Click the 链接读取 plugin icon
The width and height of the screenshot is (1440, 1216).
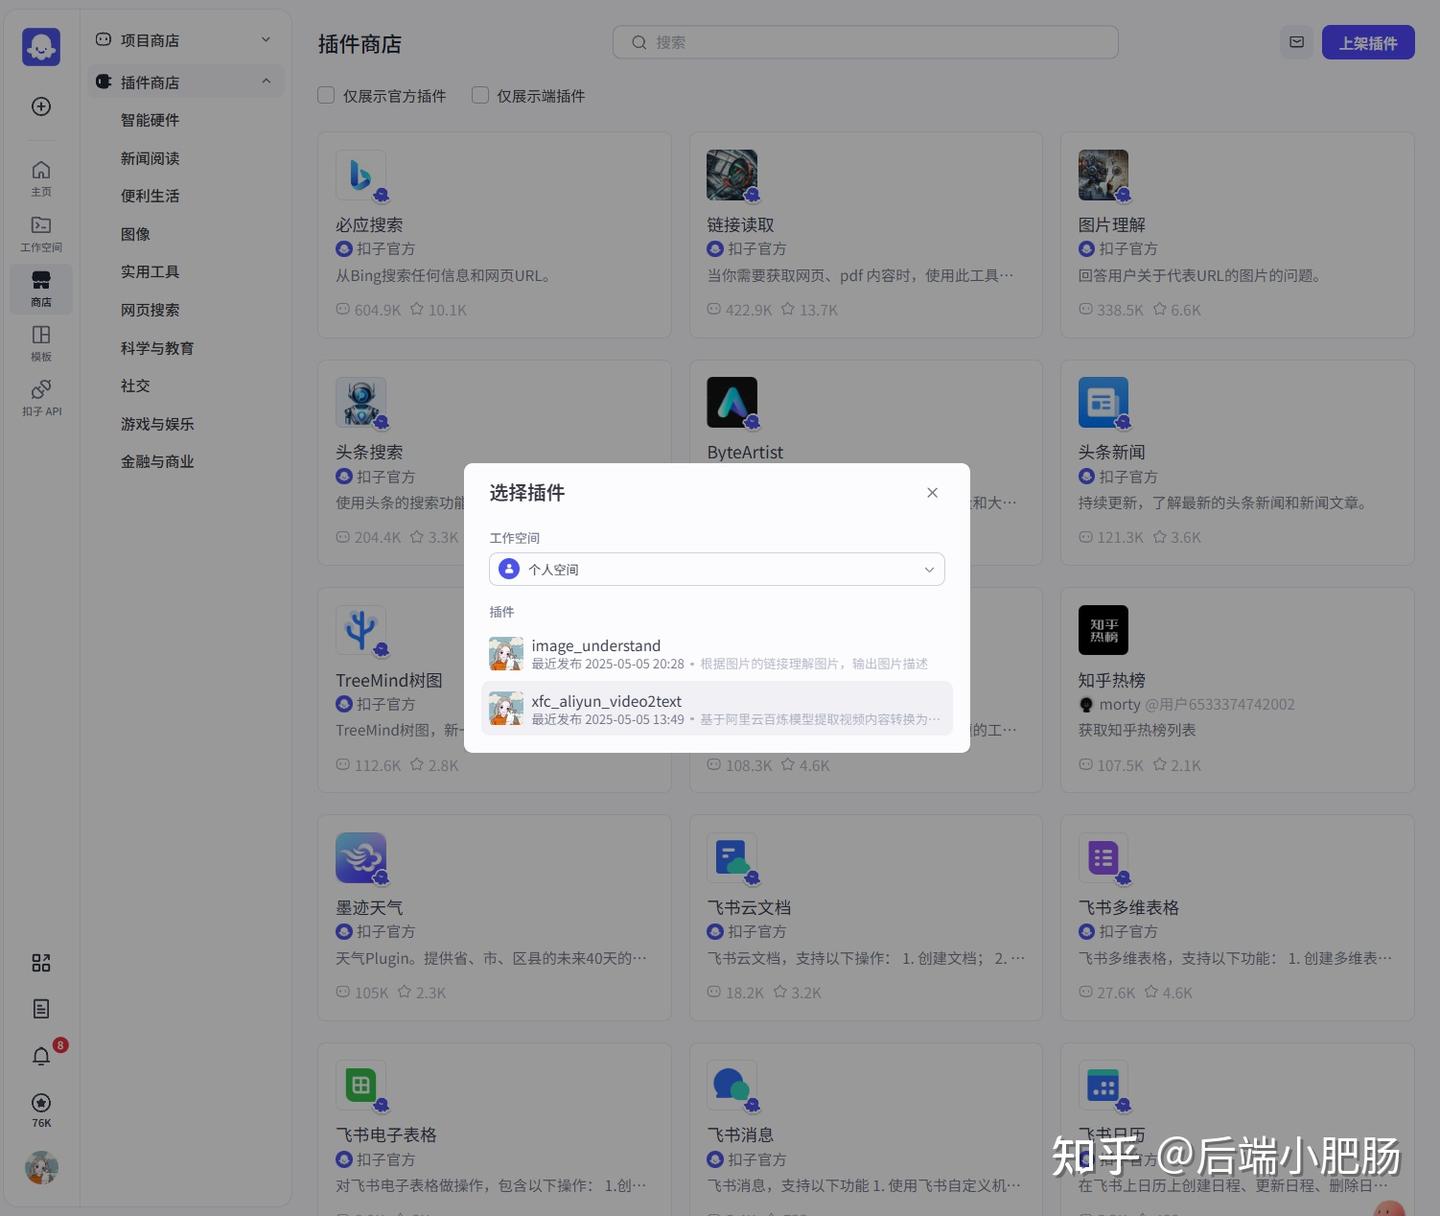[732, 175]
